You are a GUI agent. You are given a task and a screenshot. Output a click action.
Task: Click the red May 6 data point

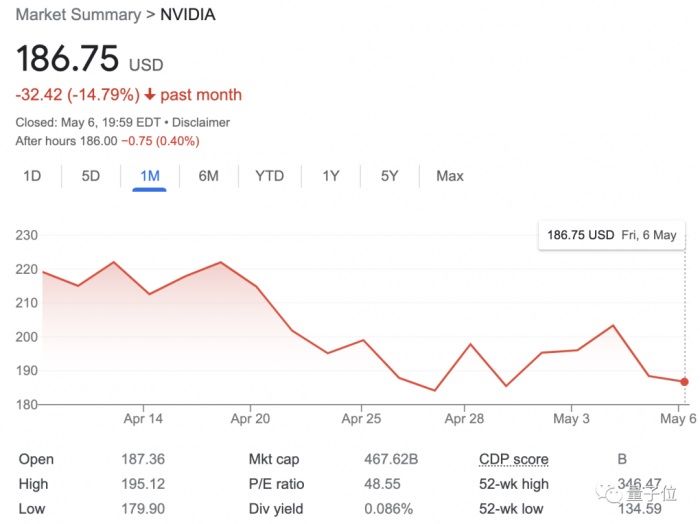click(x=685, y=381)
